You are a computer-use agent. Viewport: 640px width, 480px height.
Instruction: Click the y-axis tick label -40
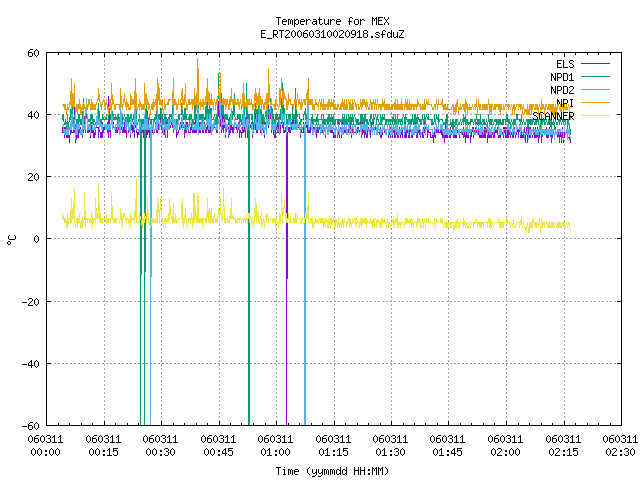point(31,364)
